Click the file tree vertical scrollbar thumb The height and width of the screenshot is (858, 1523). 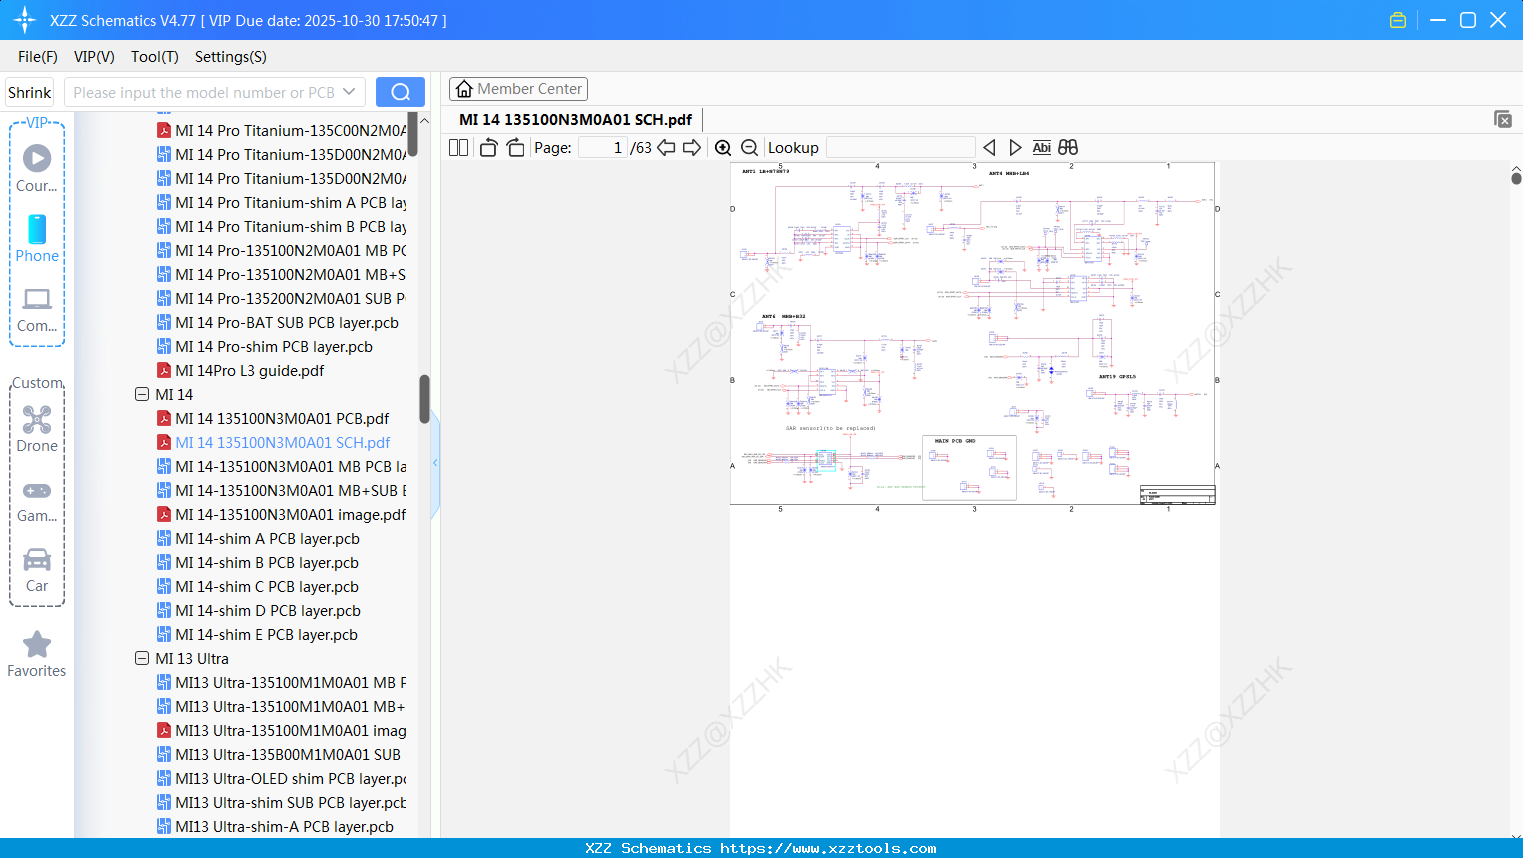pos(424,398)
